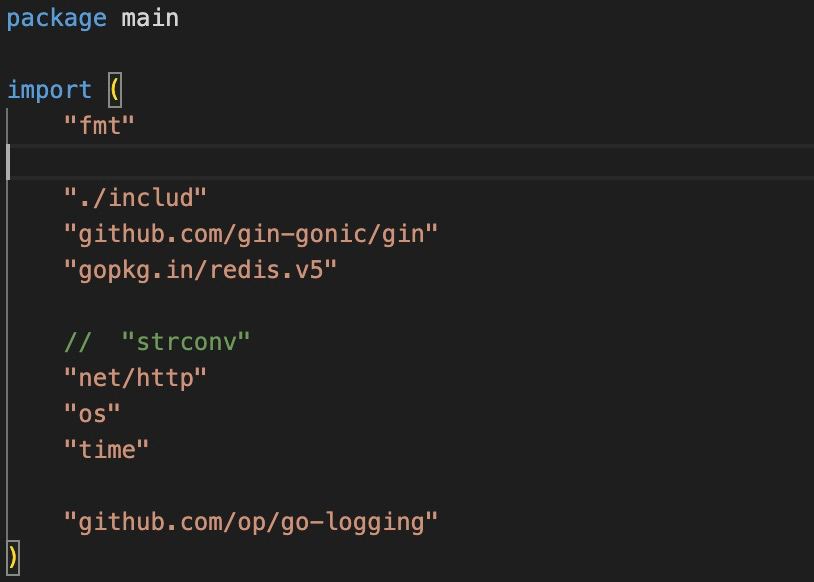Screen dimensions: 814x582
Task: Click the blank line above go-logging import
Action: 410,486
